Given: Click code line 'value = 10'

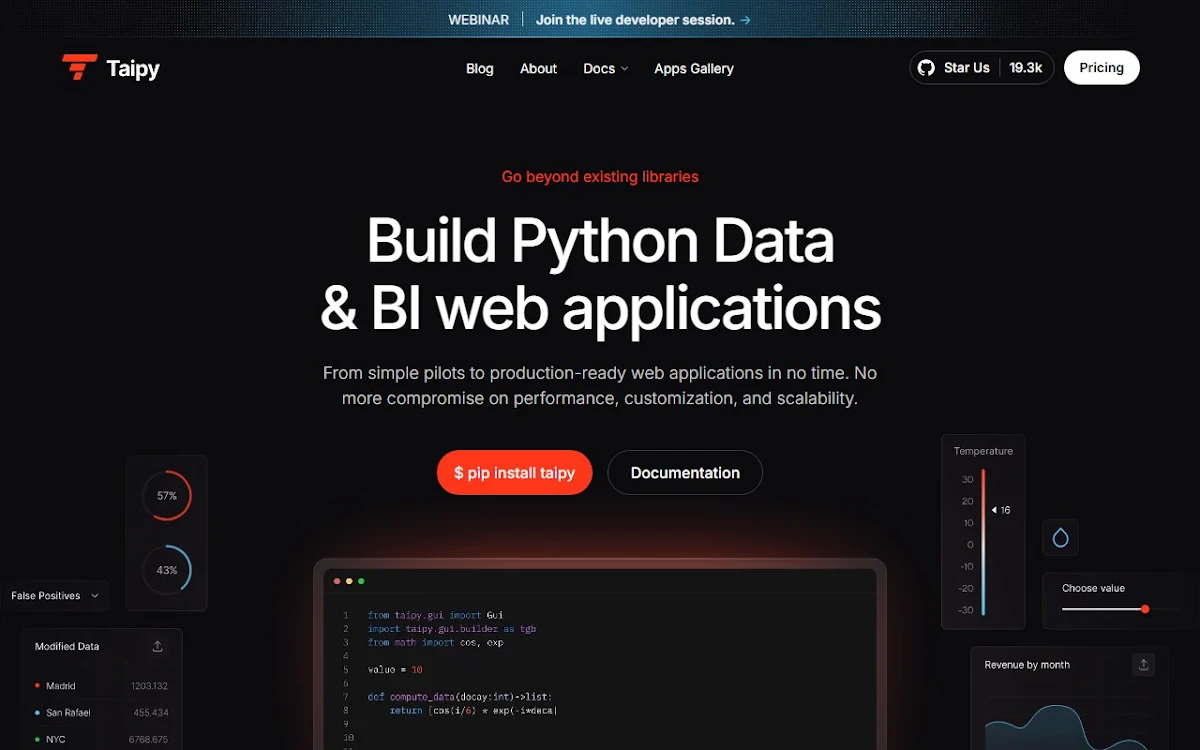Looking at the screenshot, I should click(x=395, y=670).
